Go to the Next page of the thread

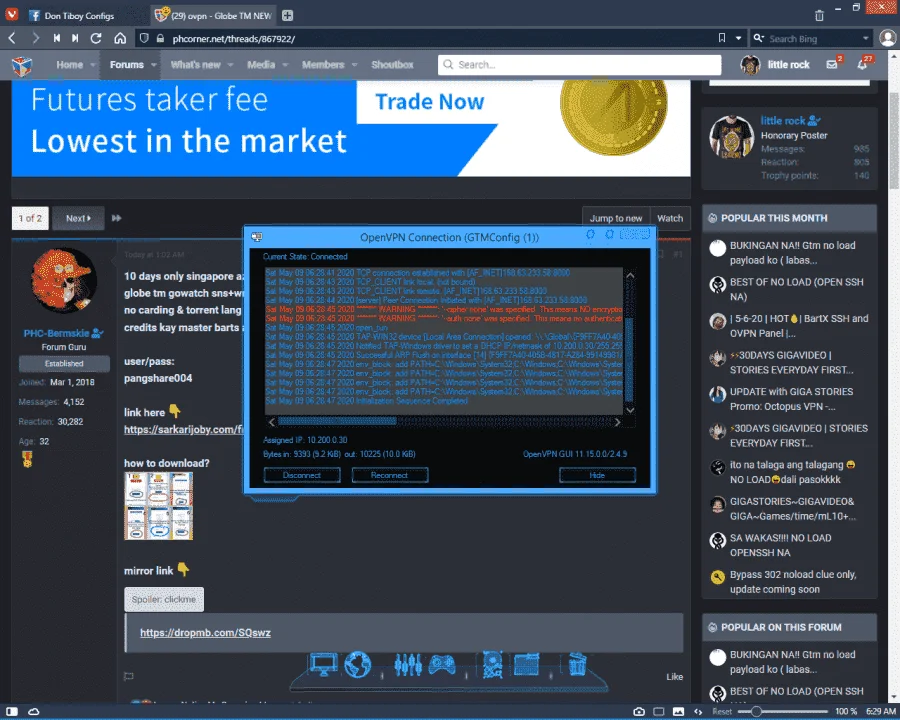click(x=78, y=218)
